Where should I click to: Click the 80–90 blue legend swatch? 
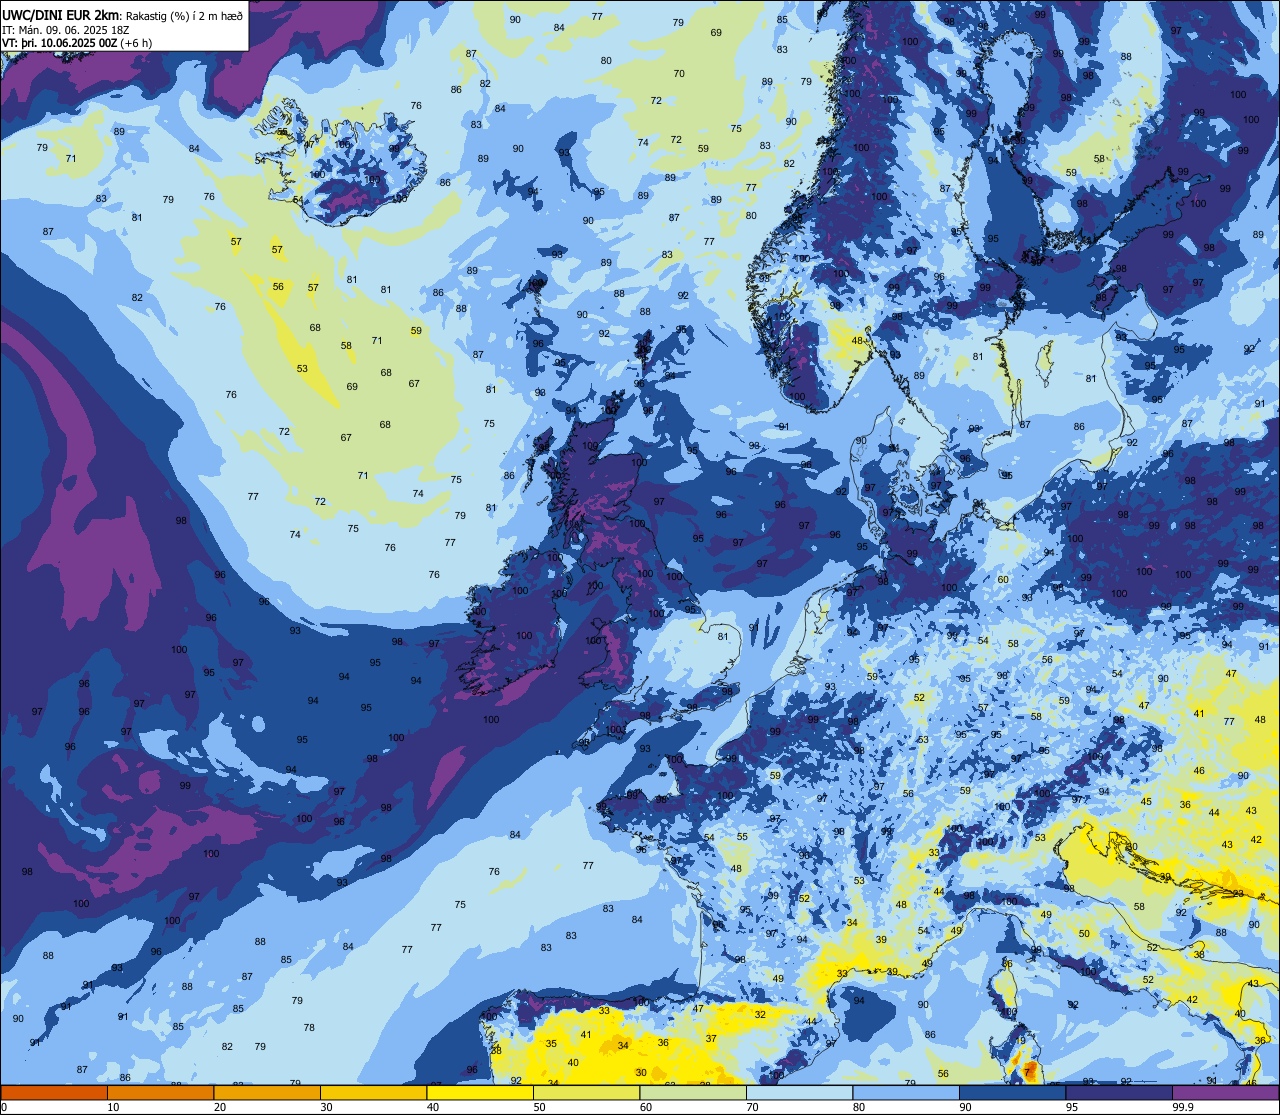point(906,1093)
